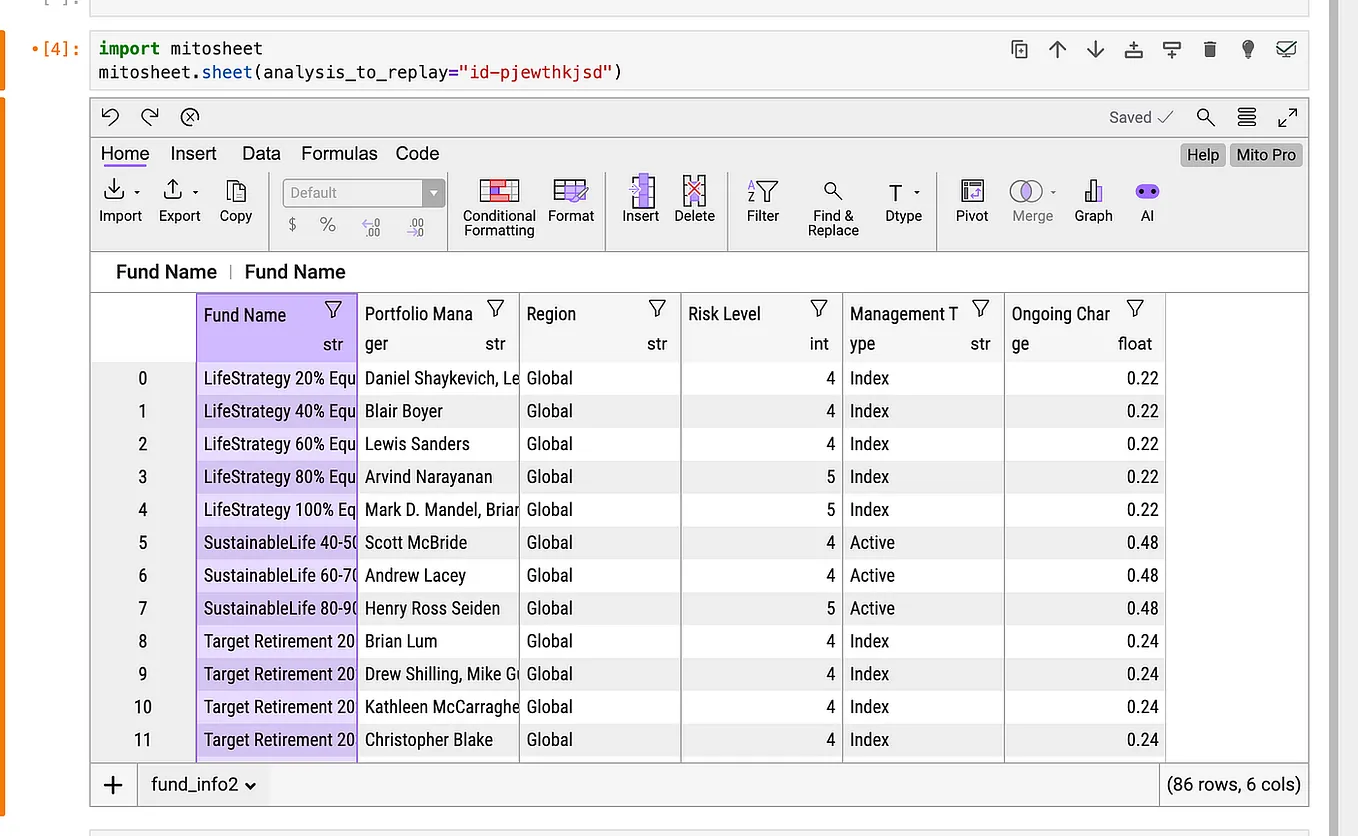
Task: Switch to the Formulas ribbon tab
Action: (338, 153)
